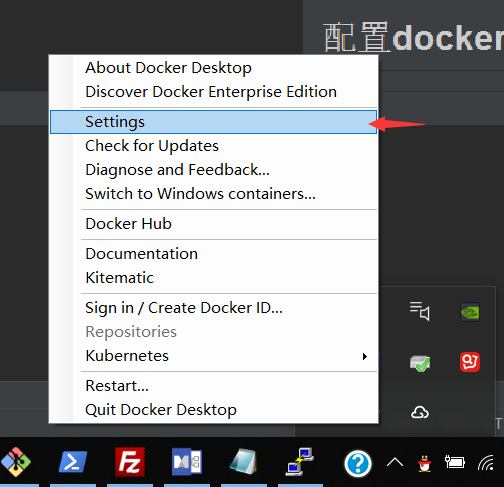Click the network connection utility taskbar icon
Image resolution: width=504 pixels, height=487 pixels.
[x=300, y=462]
